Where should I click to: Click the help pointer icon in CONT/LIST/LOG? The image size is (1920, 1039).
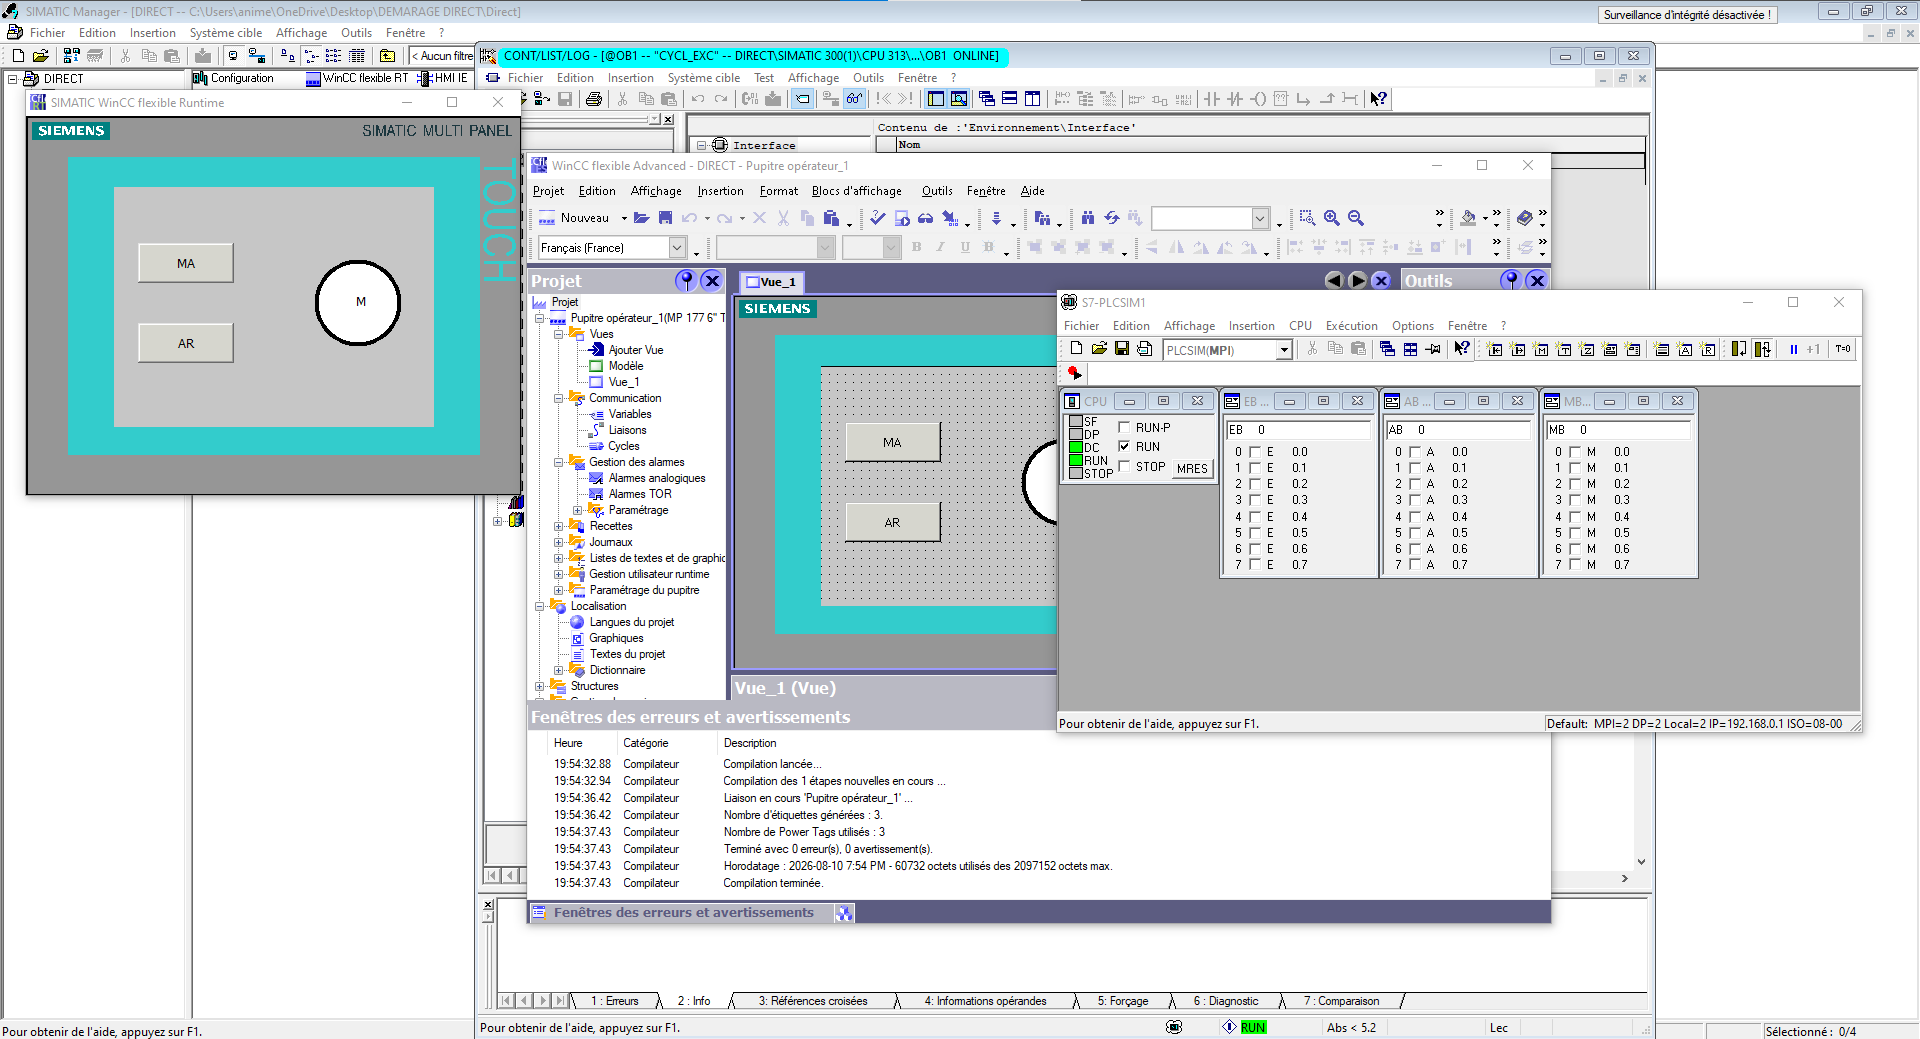1379,99
